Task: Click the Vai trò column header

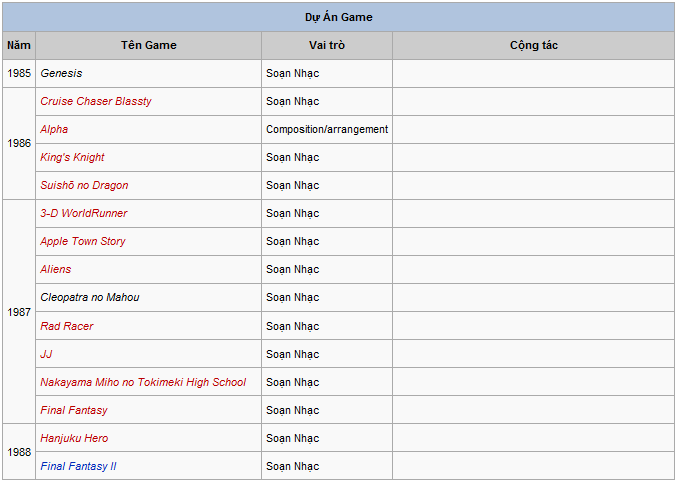Action: click(327, 45)
